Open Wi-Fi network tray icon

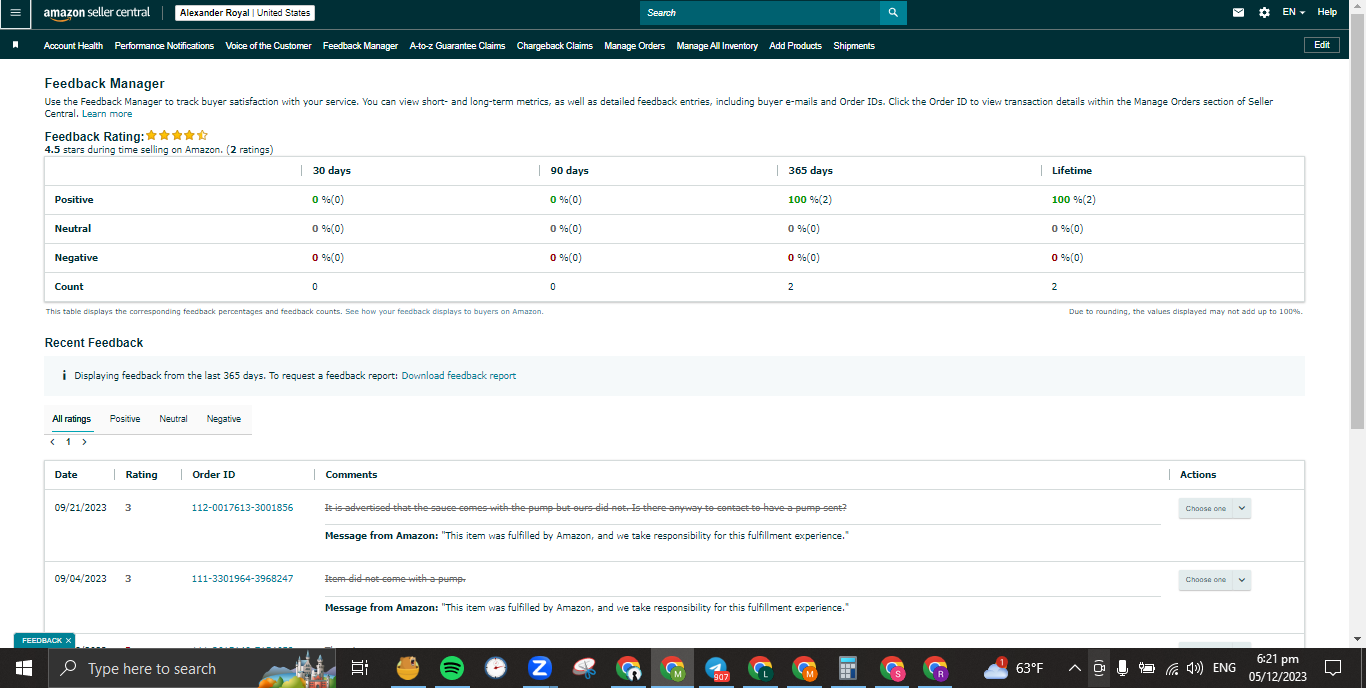pyautogui.click(x=1171, y=668)
